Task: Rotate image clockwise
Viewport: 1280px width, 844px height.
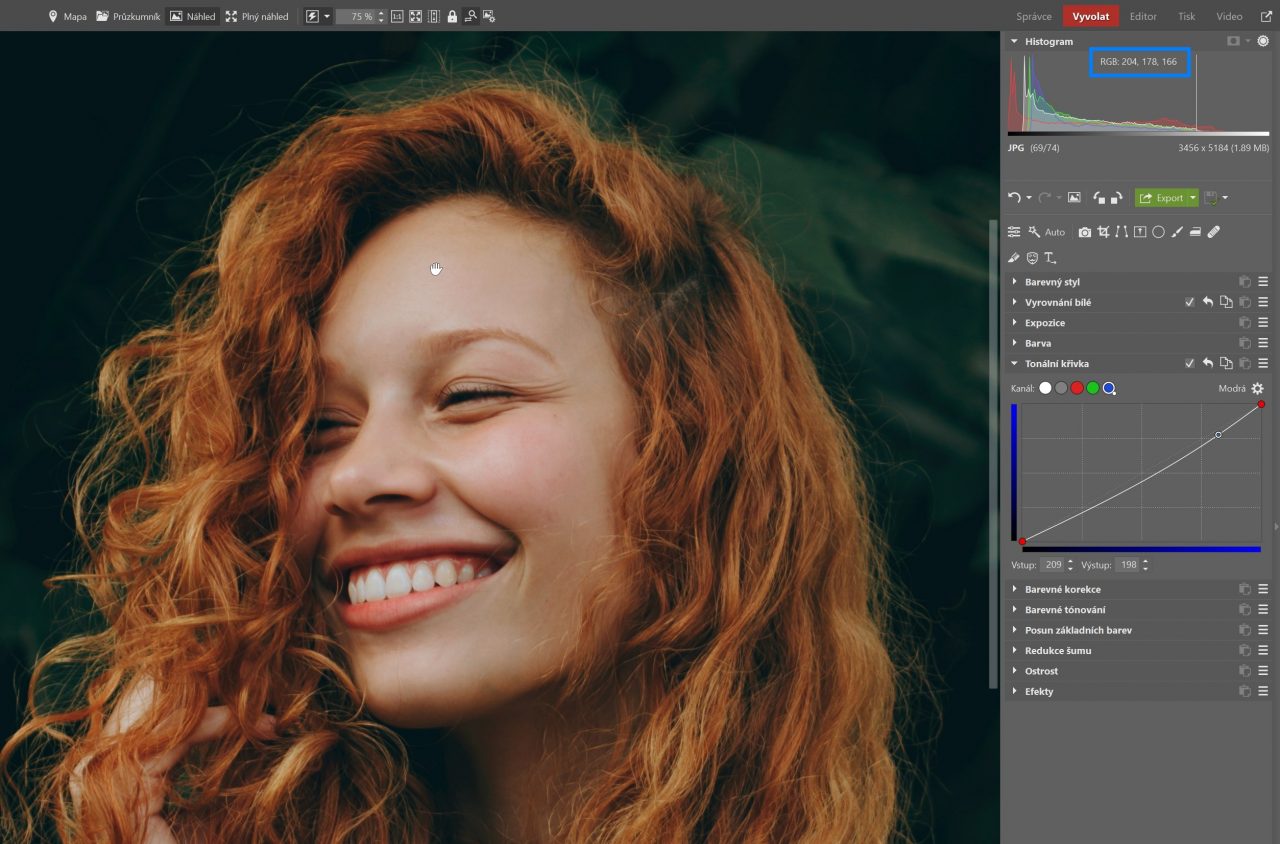Action: click(x=1115, y=198)
